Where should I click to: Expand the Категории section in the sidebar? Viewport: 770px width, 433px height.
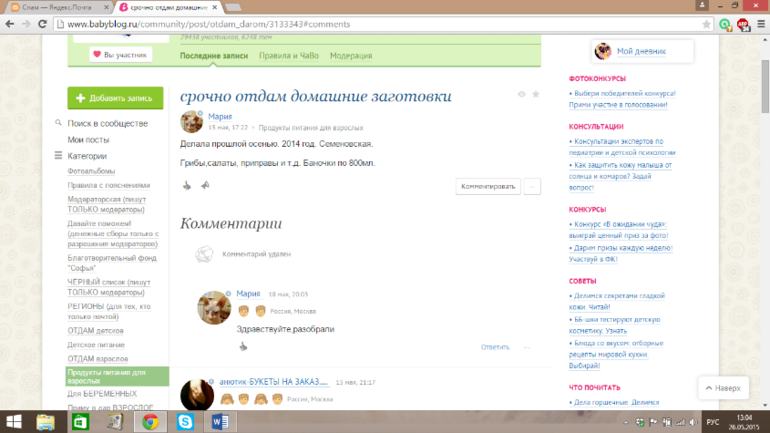click(59, 156)
